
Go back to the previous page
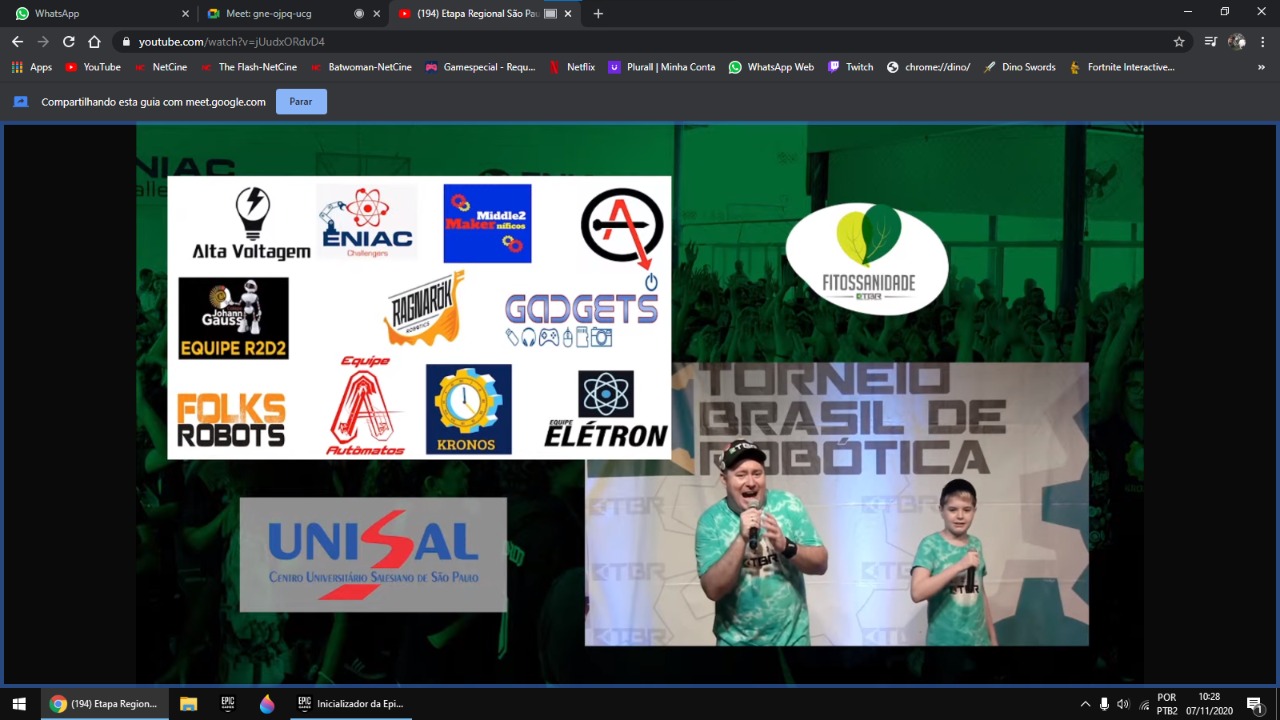click(x=17, y=42)
